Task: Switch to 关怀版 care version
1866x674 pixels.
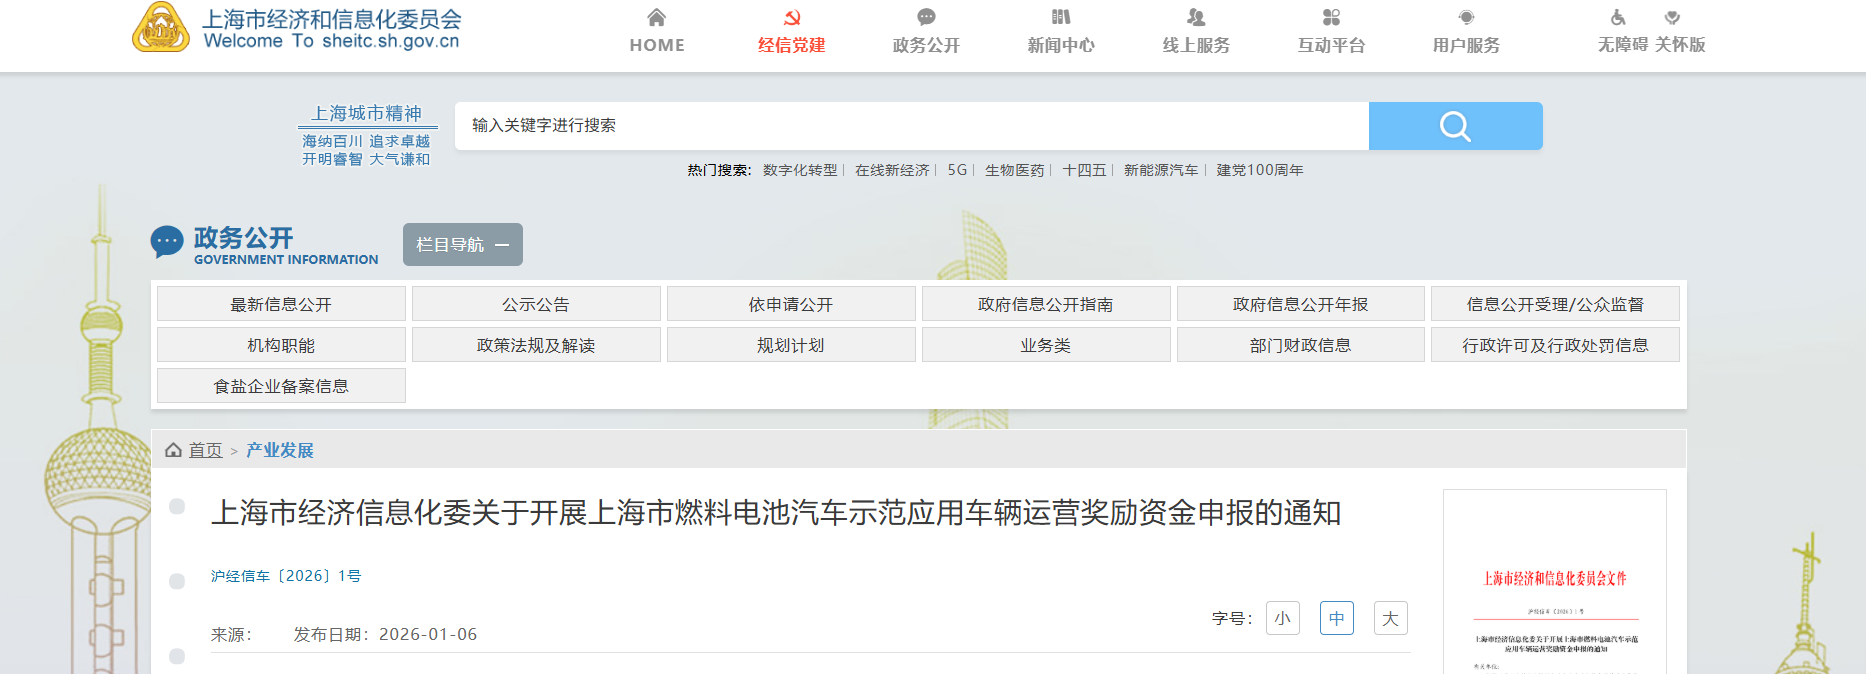Action: point(1680,45)
